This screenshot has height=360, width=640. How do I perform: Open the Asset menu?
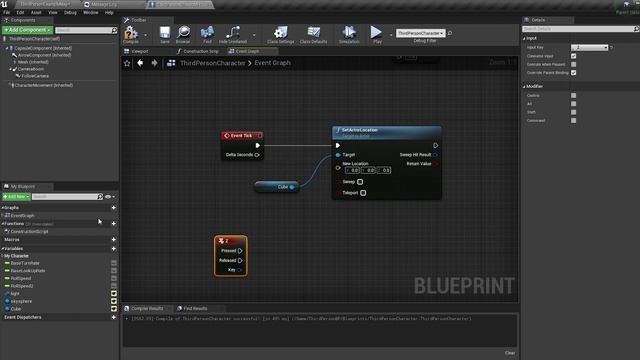(x=36, y=13)
